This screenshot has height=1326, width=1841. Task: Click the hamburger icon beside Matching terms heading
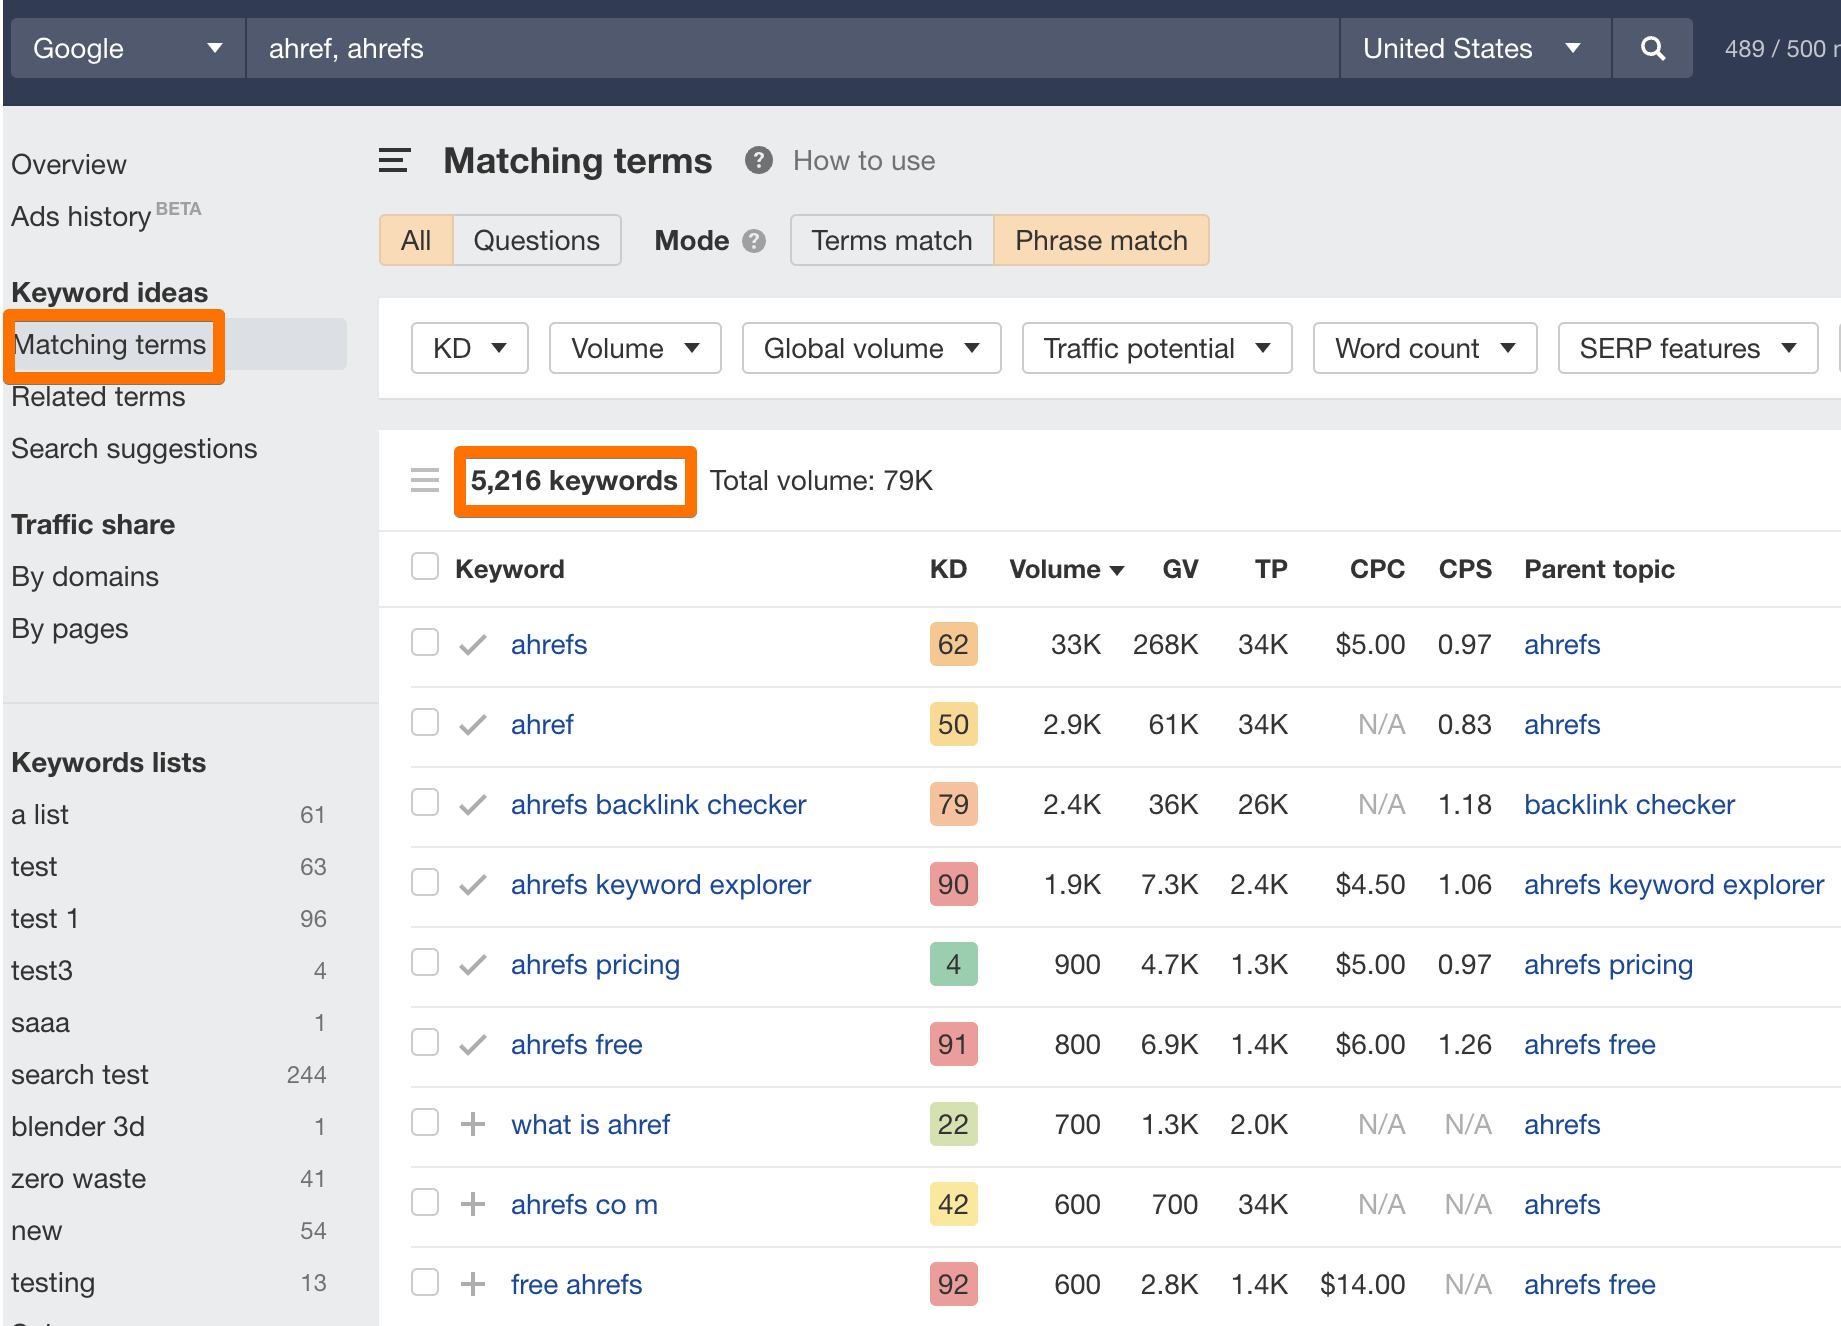pos(394,160)
